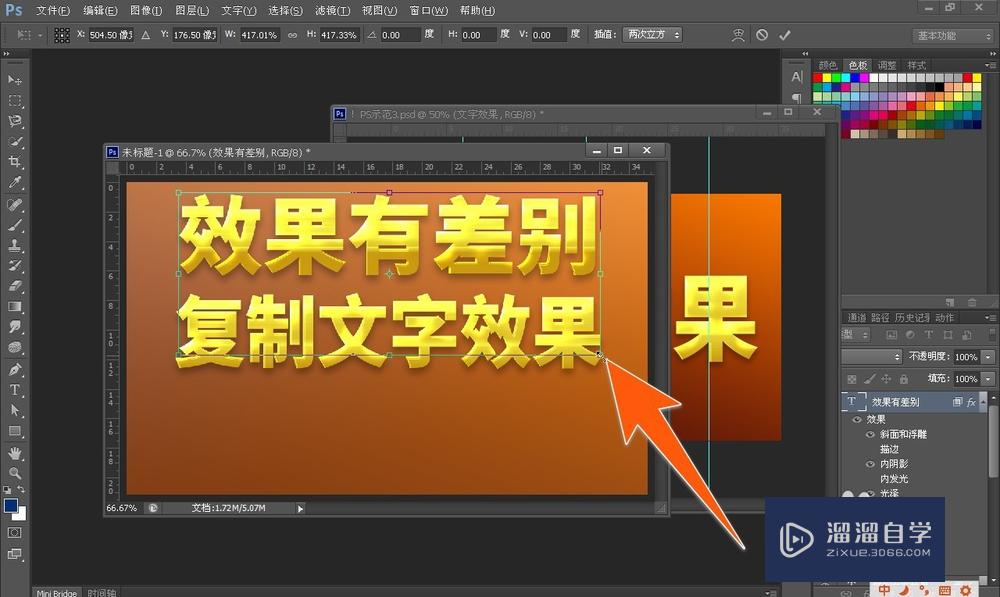Toggle visibility of the 内阴影 effect
Viewport: 1000px width, 597px height.
[x=869, y=465]
